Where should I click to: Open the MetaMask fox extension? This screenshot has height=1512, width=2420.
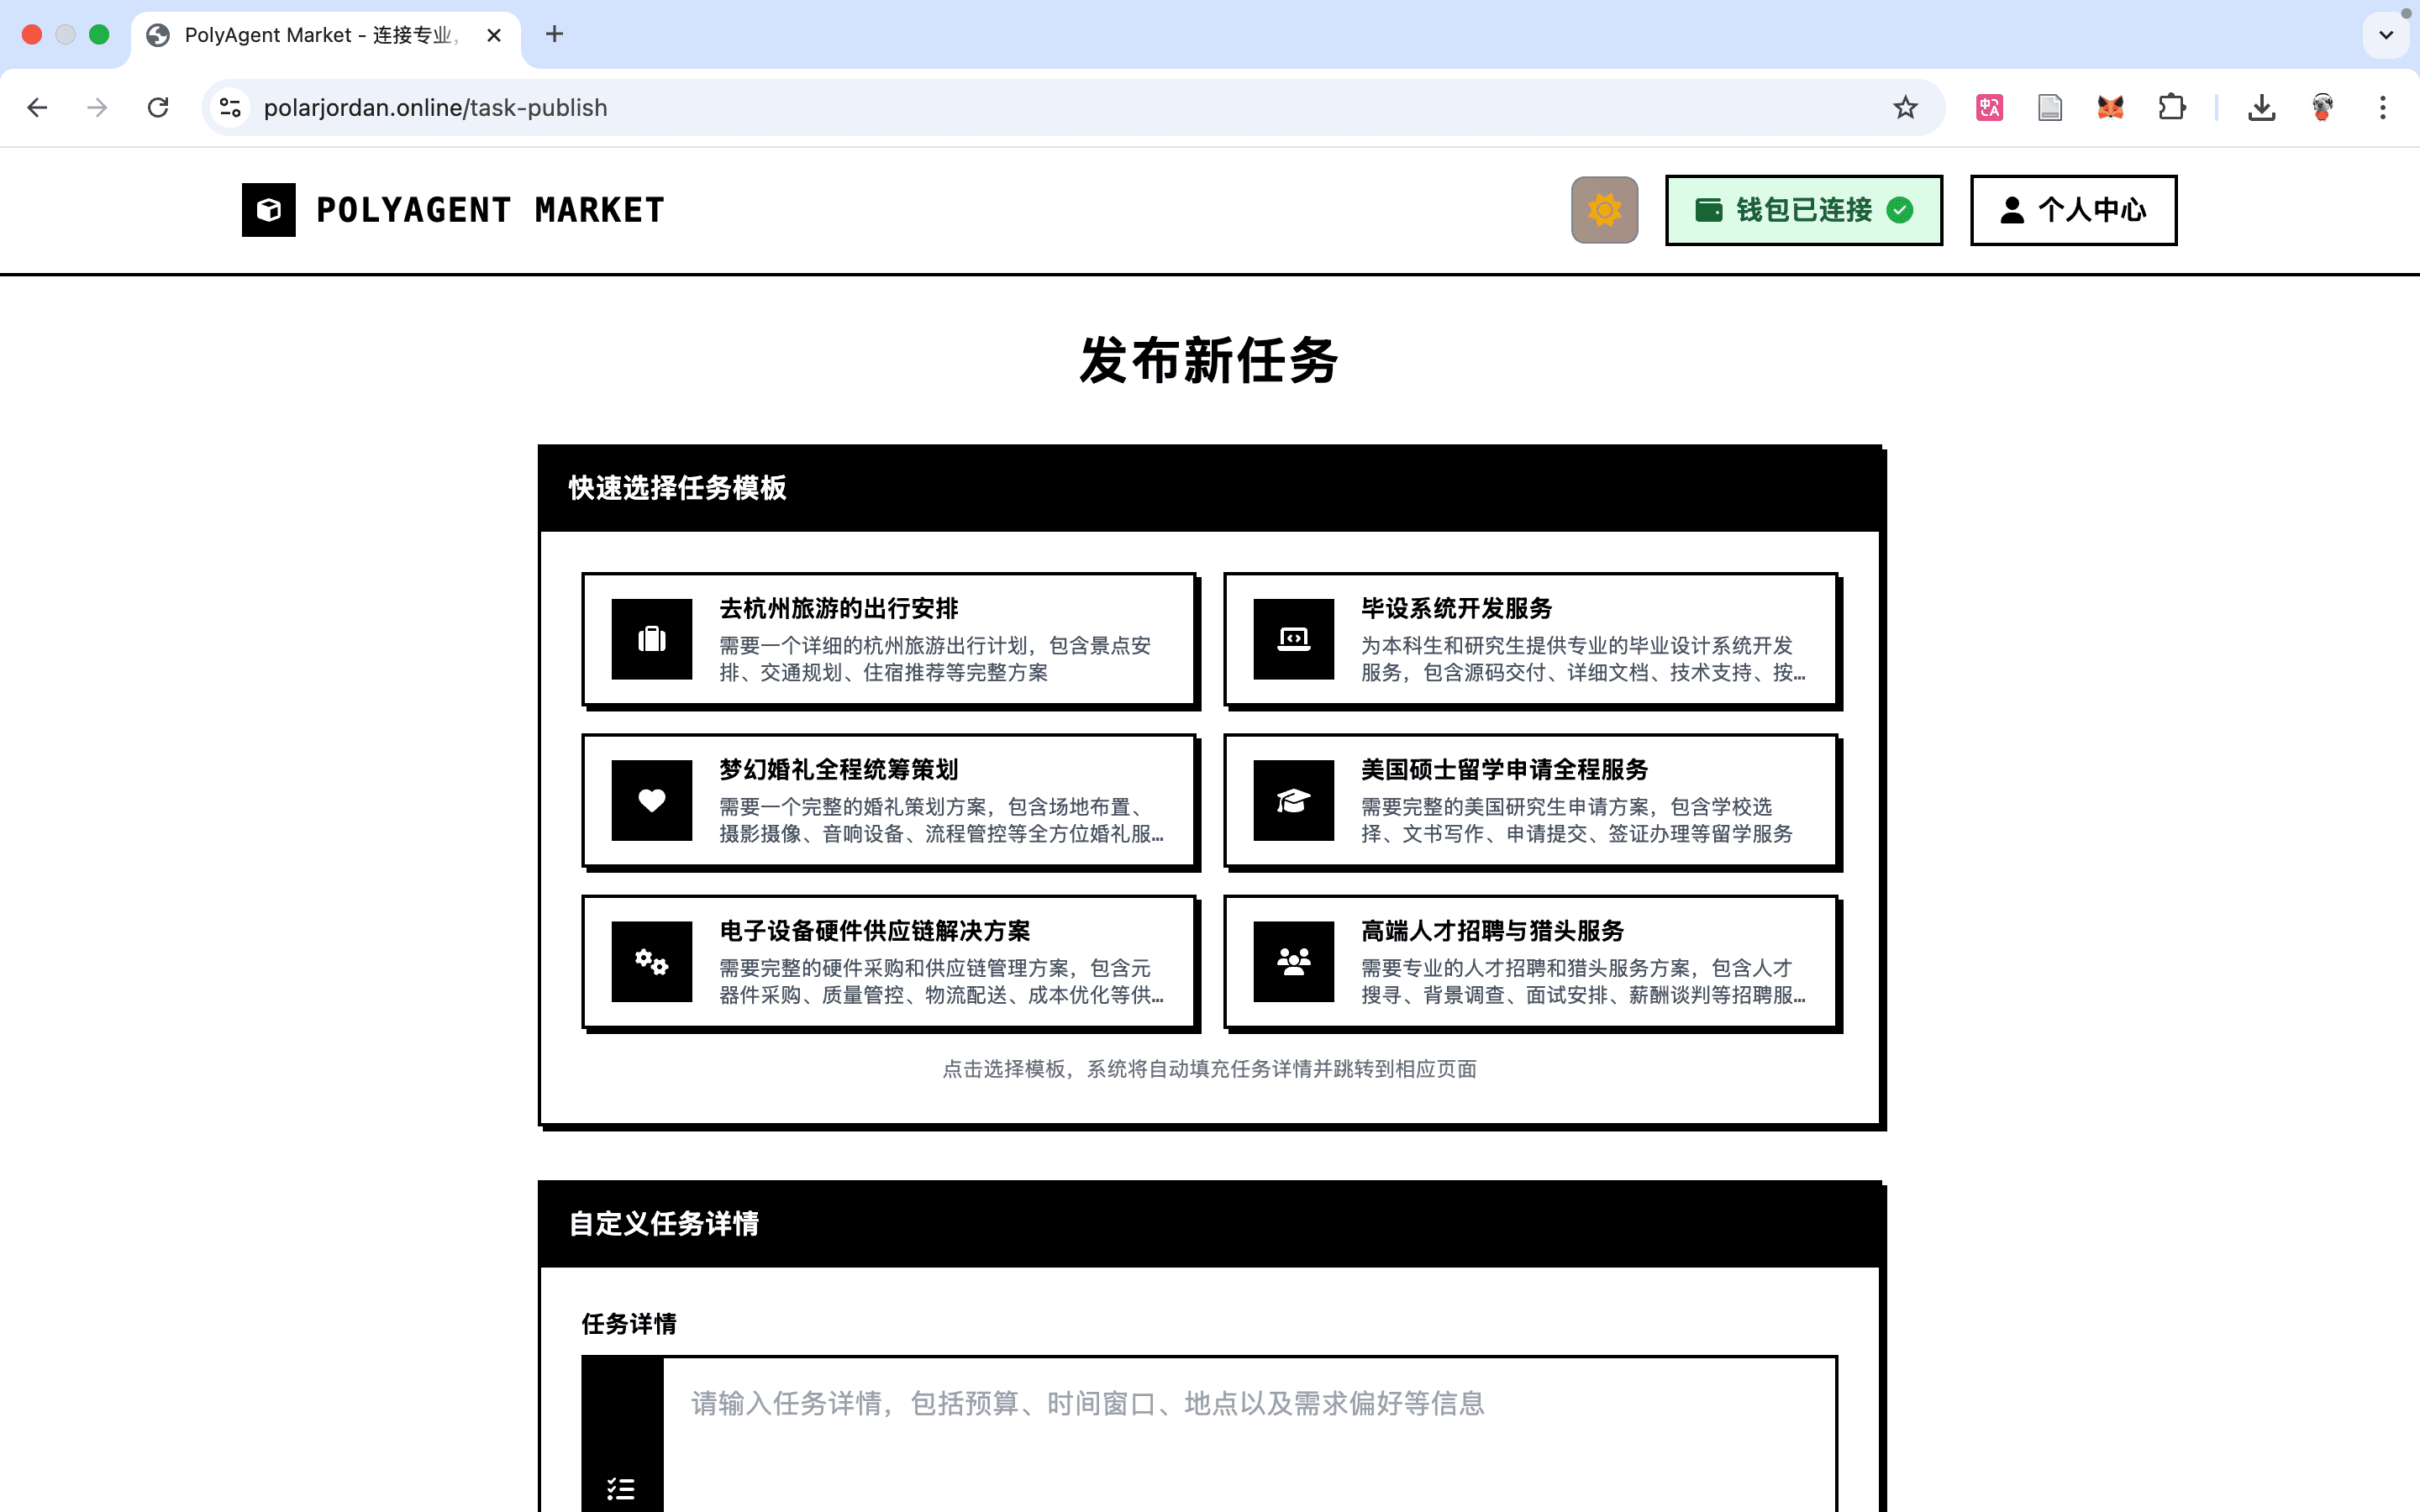[x=2111, y=107]
